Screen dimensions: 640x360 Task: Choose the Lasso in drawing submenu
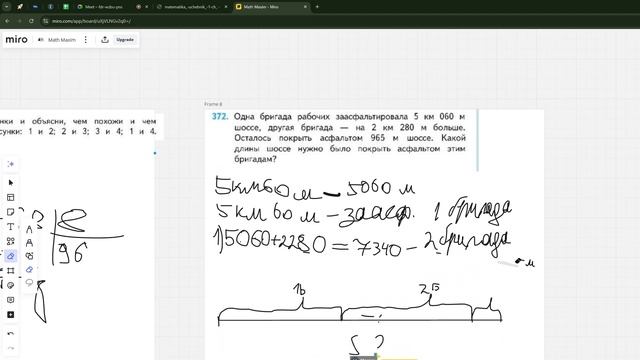coord(29,282)
